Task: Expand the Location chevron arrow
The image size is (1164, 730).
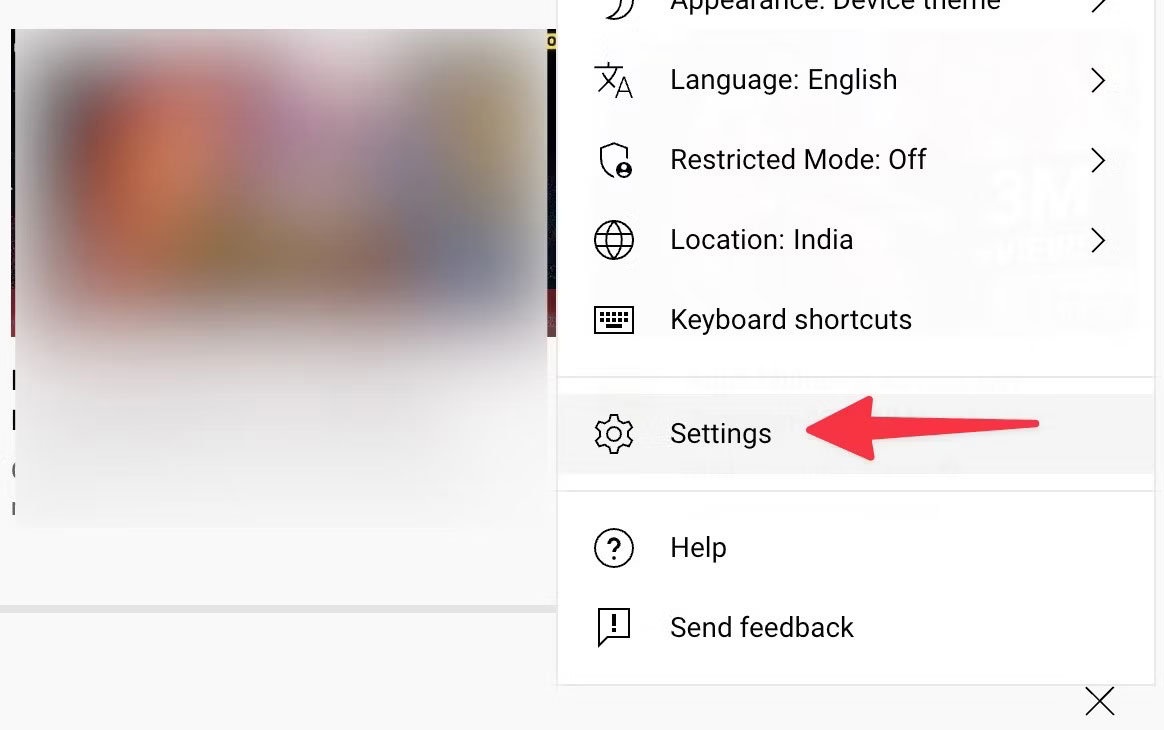Action: point(1098,240)
